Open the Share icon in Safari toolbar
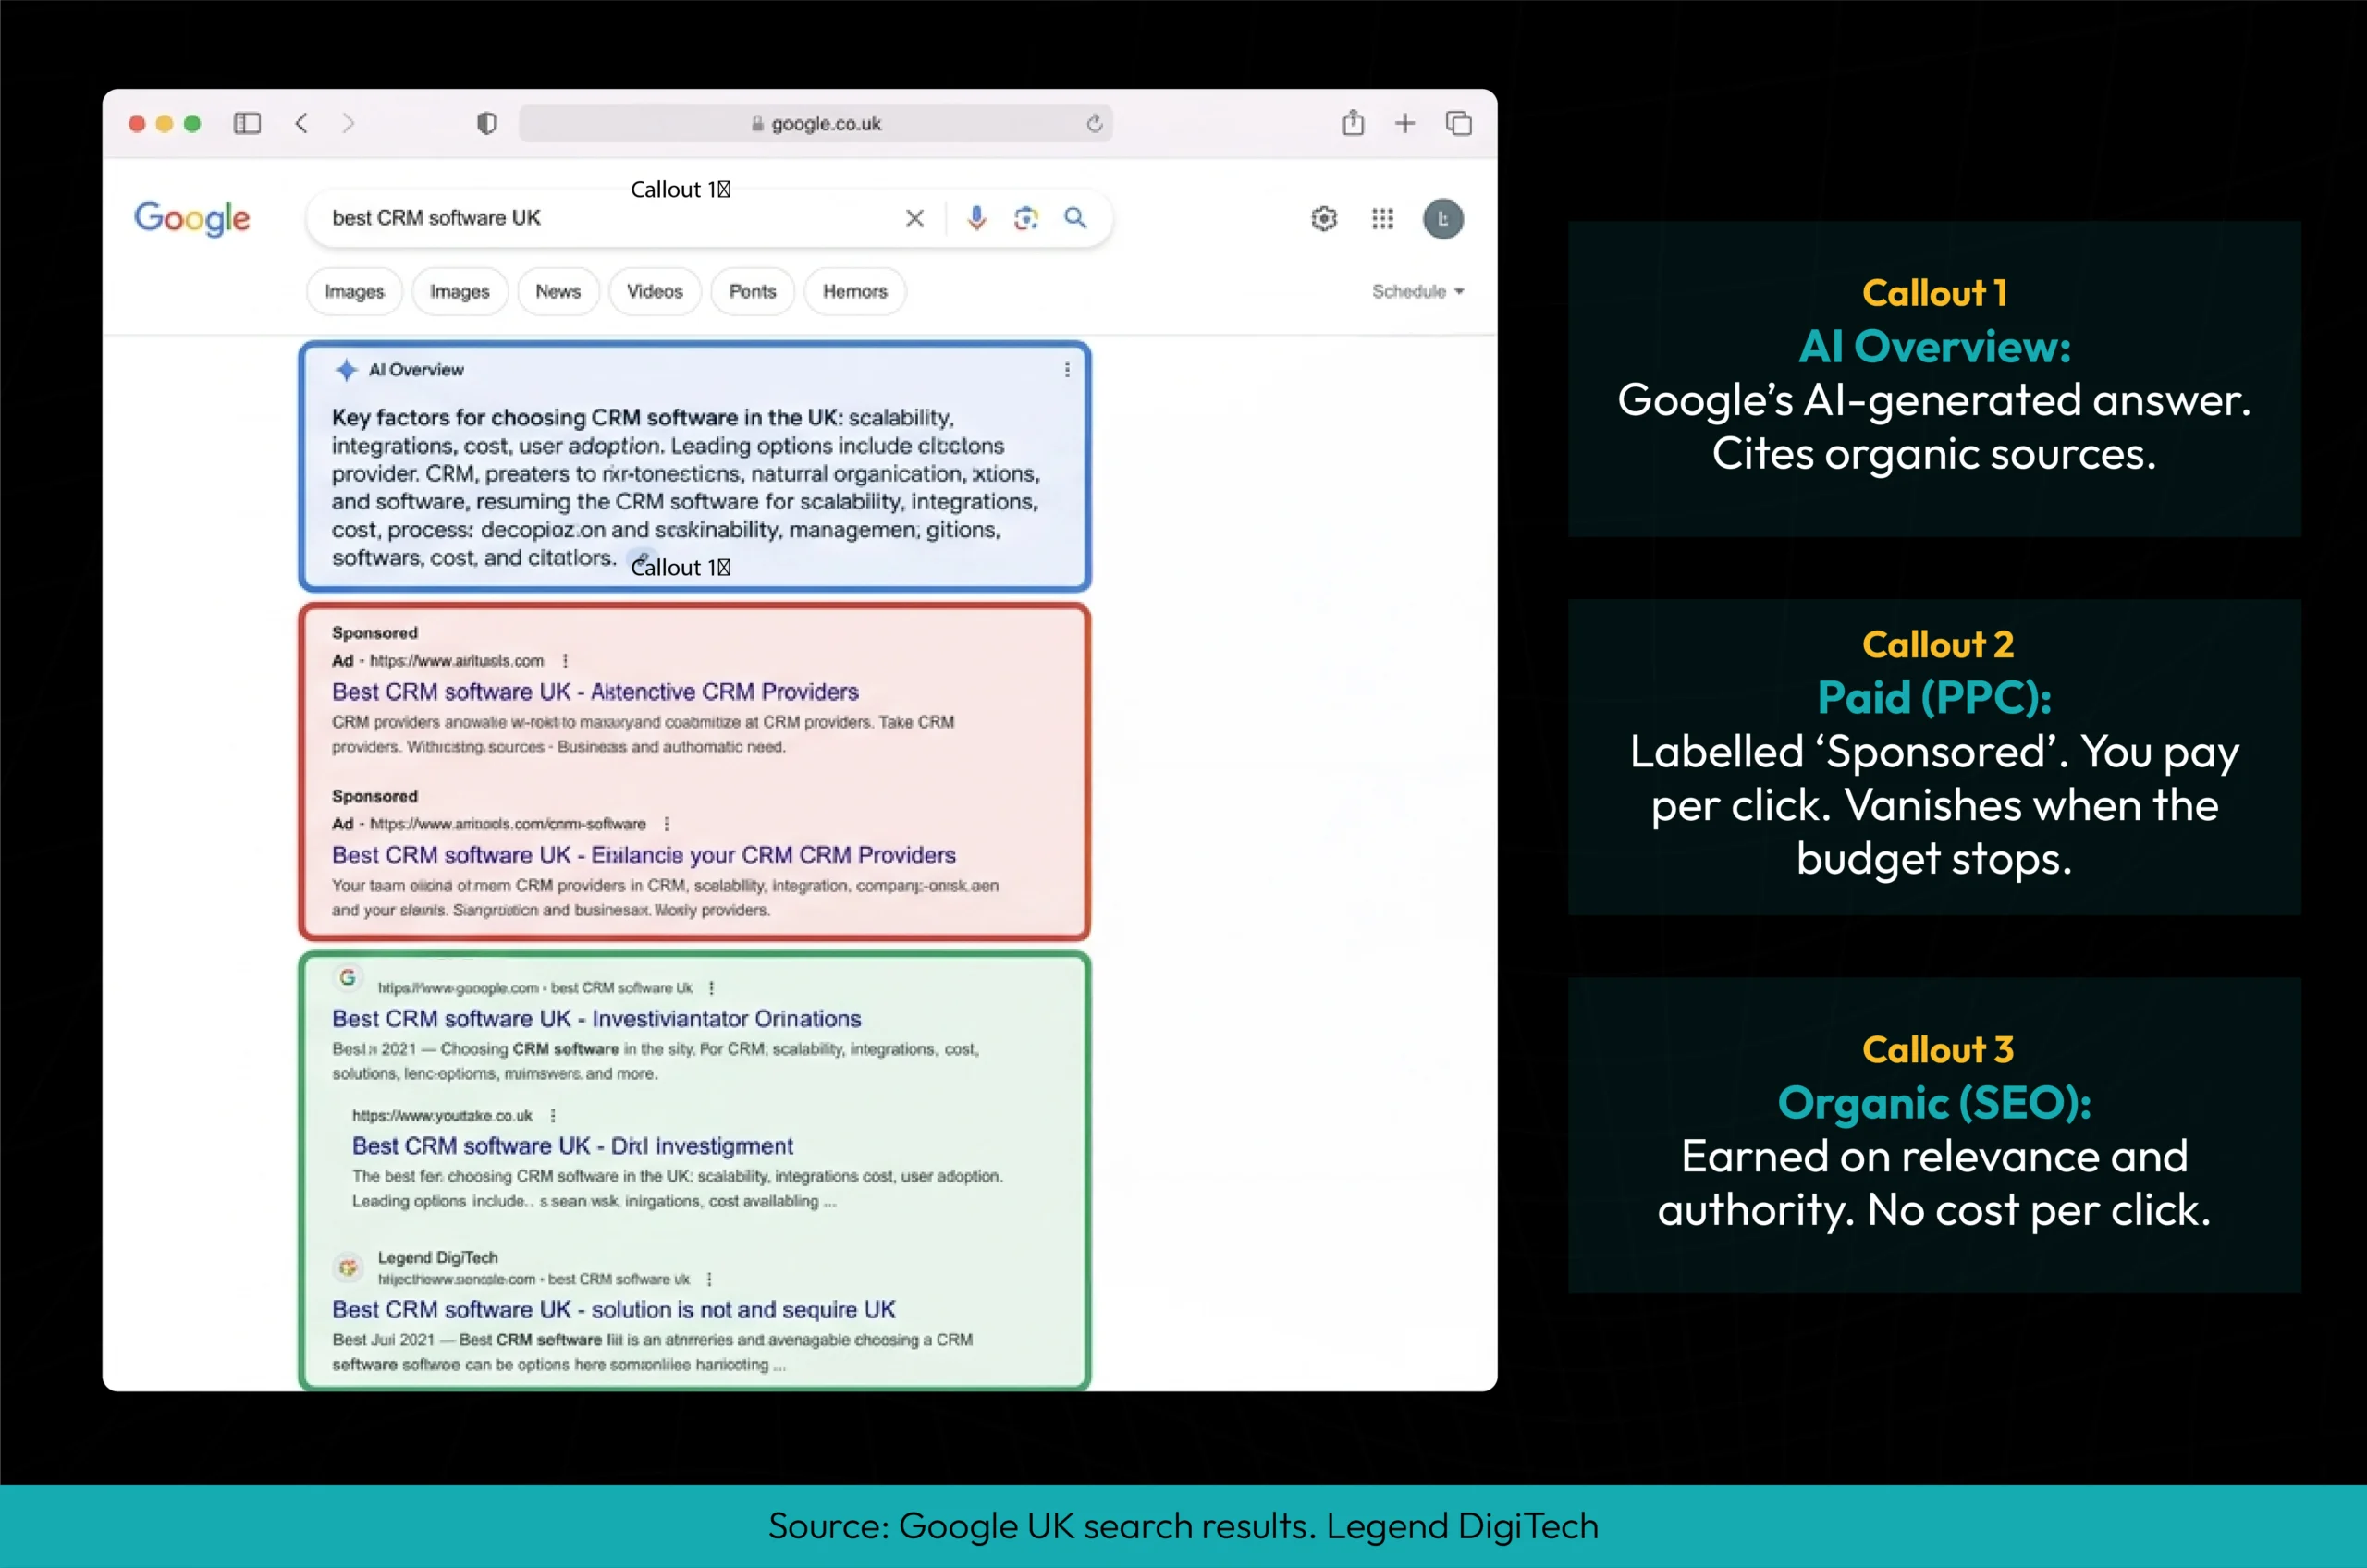Screen dimensions: 2367x1568 point(1353,122)
